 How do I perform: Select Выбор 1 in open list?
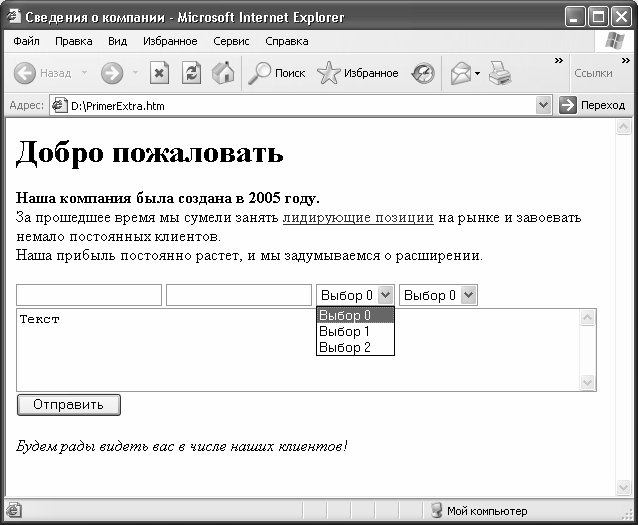355,331
